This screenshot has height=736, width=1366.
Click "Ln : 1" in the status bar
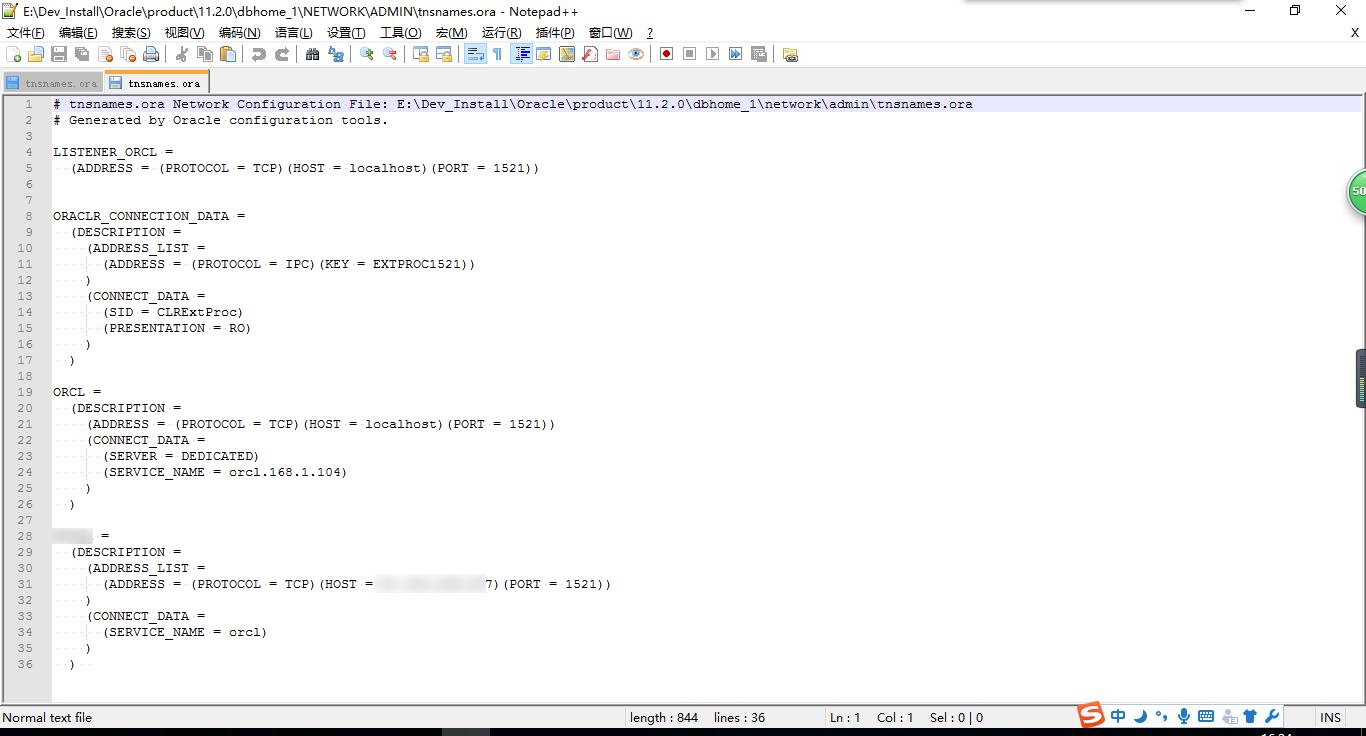pos(845,717)
